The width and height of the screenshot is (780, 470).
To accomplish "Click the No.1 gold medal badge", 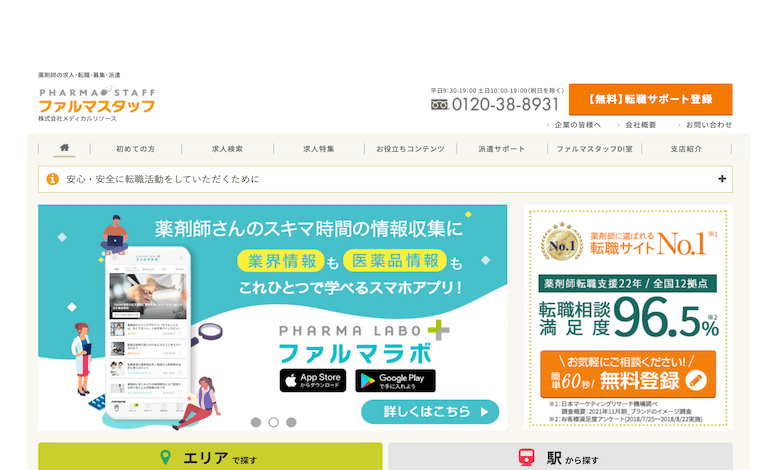I will (x=562, y=242).
